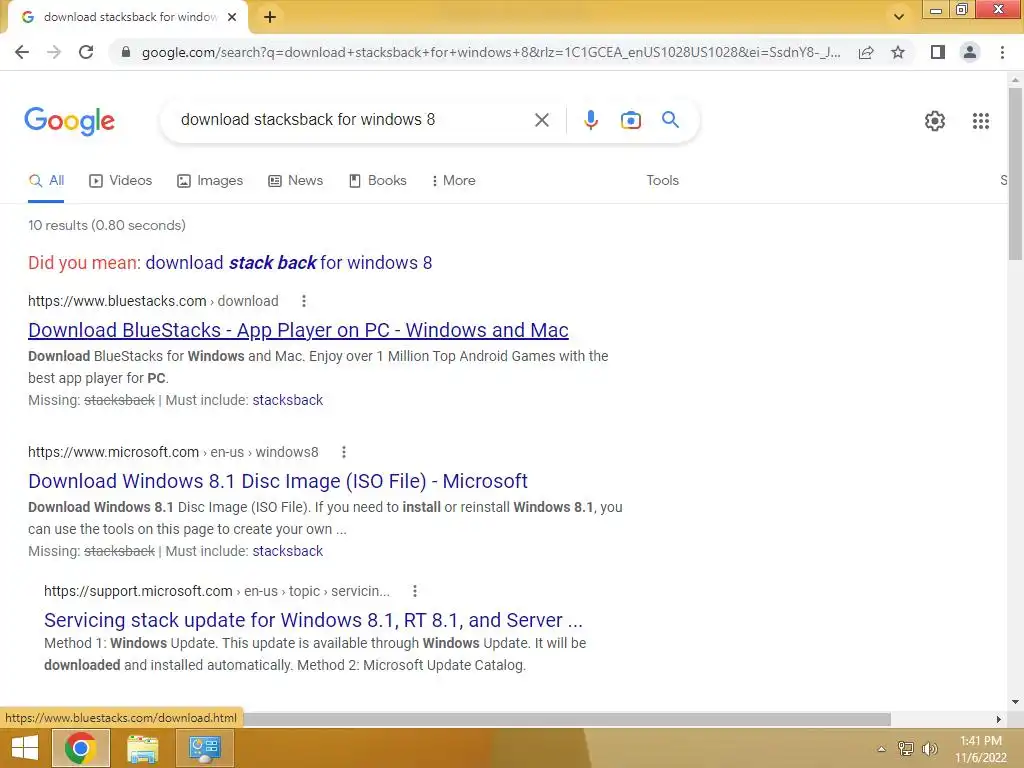
Task: Reload the current page
Action: click(x=86, y=52)
